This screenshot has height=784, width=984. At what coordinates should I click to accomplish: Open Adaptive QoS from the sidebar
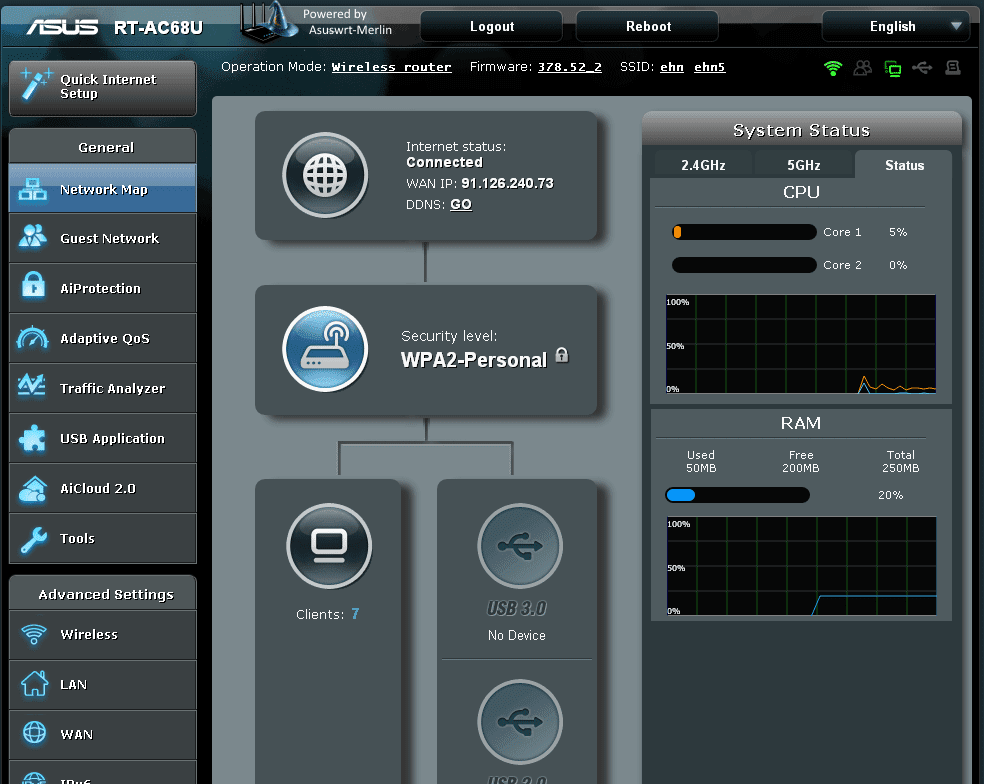coord(100,338)
